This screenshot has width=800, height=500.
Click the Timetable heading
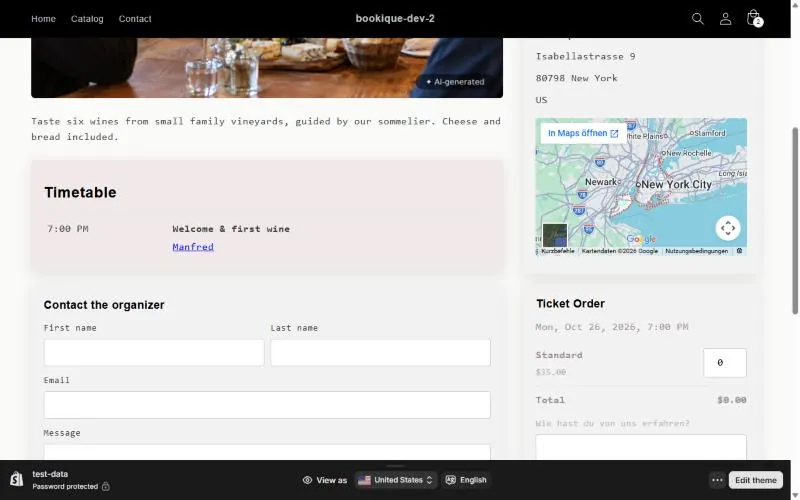(x=80, y=192)
